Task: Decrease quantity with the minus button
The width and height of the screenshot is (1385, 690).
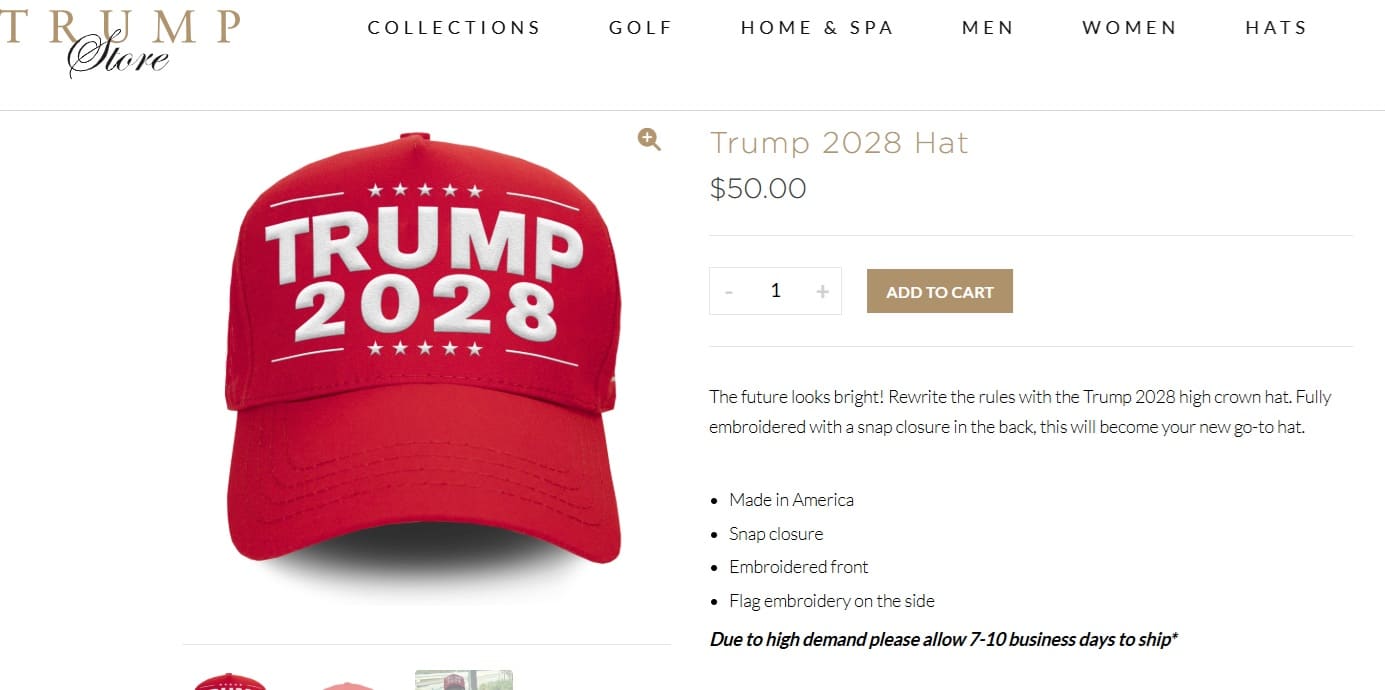Action: [x=729, y=291]
